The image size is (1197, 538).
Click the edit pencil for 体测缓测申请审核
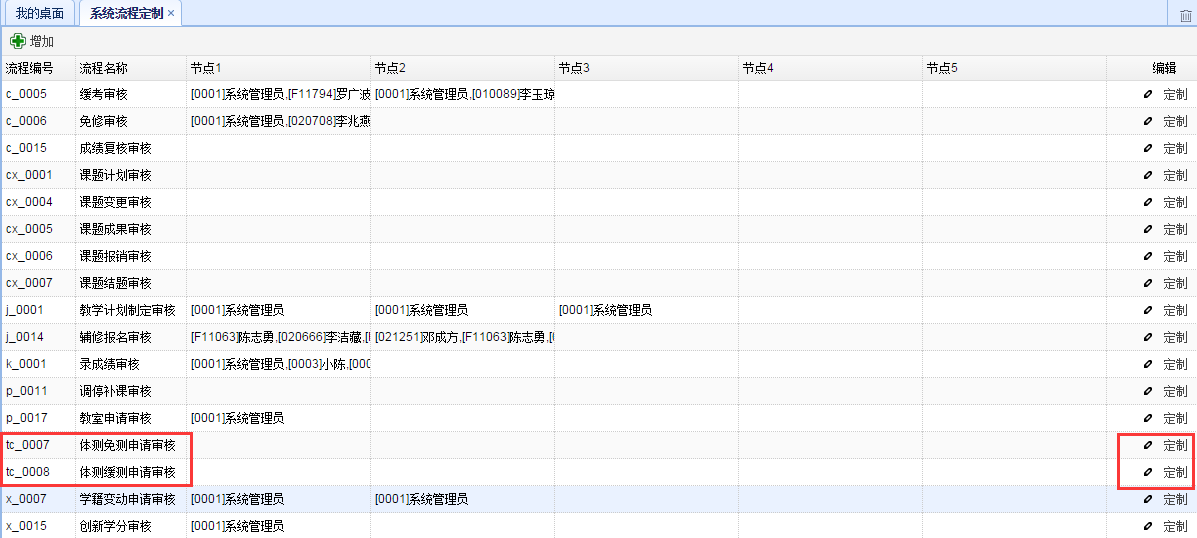tap(1148, 473)
